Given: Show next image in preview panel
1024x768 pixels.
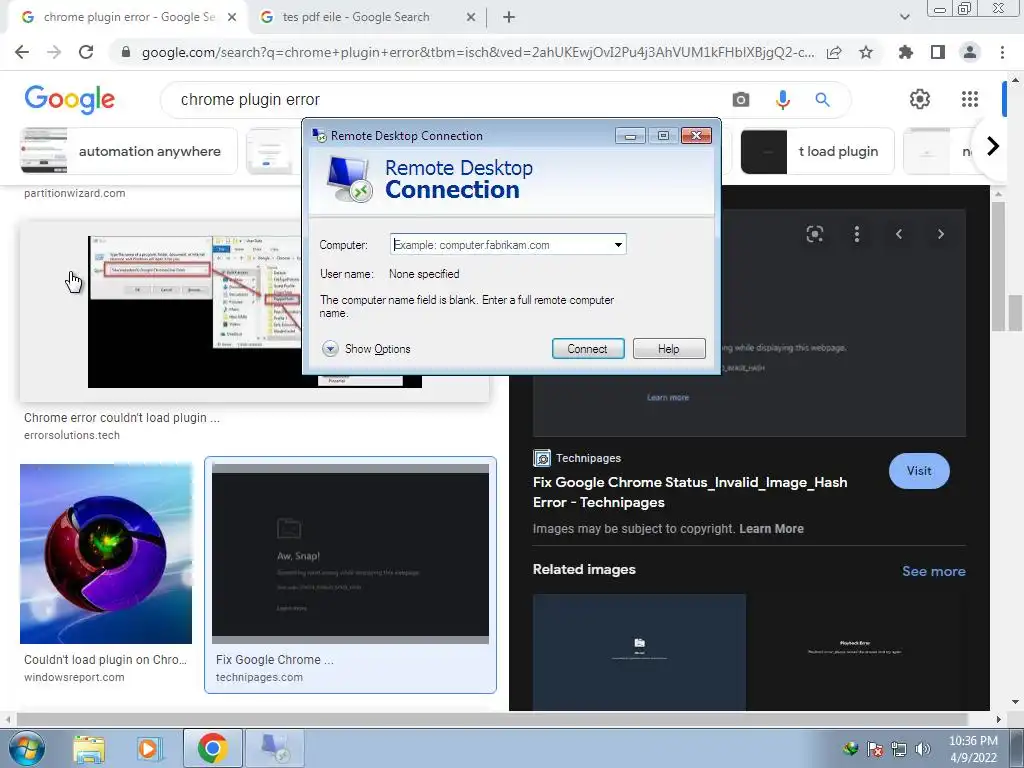Looking at the screenshot, I should 940,234.
